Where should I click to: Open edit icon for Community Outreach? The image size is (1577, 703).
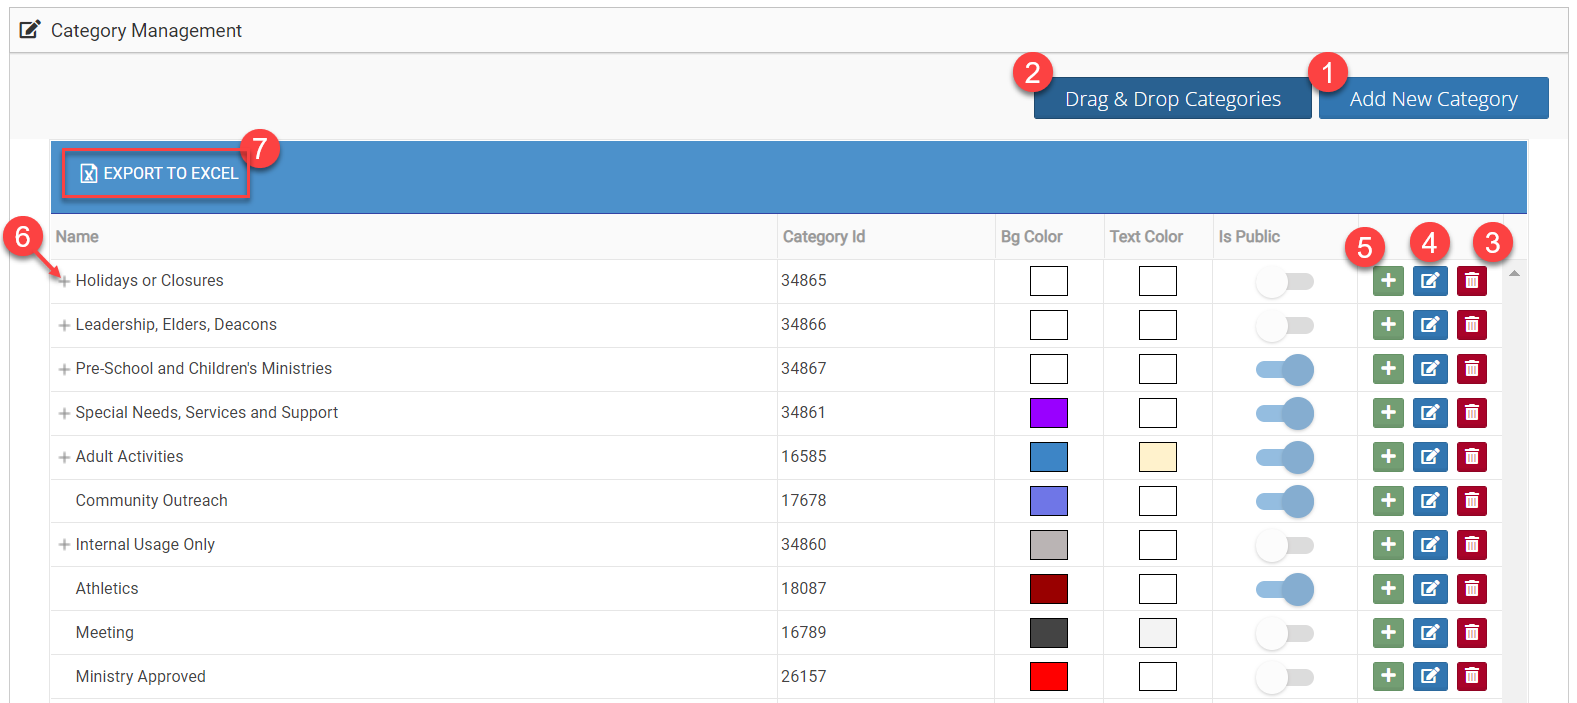[x=1429, y=501]
